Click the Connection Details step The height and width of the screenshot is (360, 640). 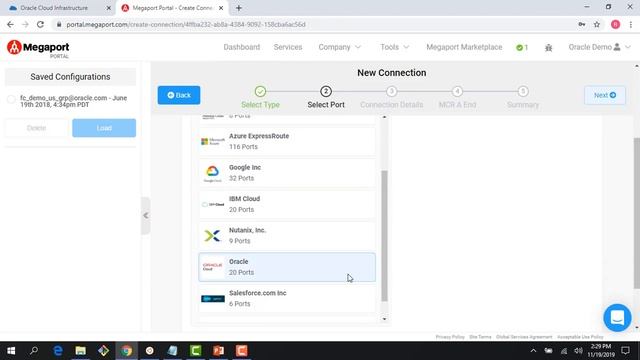click(x=391, y=98)
